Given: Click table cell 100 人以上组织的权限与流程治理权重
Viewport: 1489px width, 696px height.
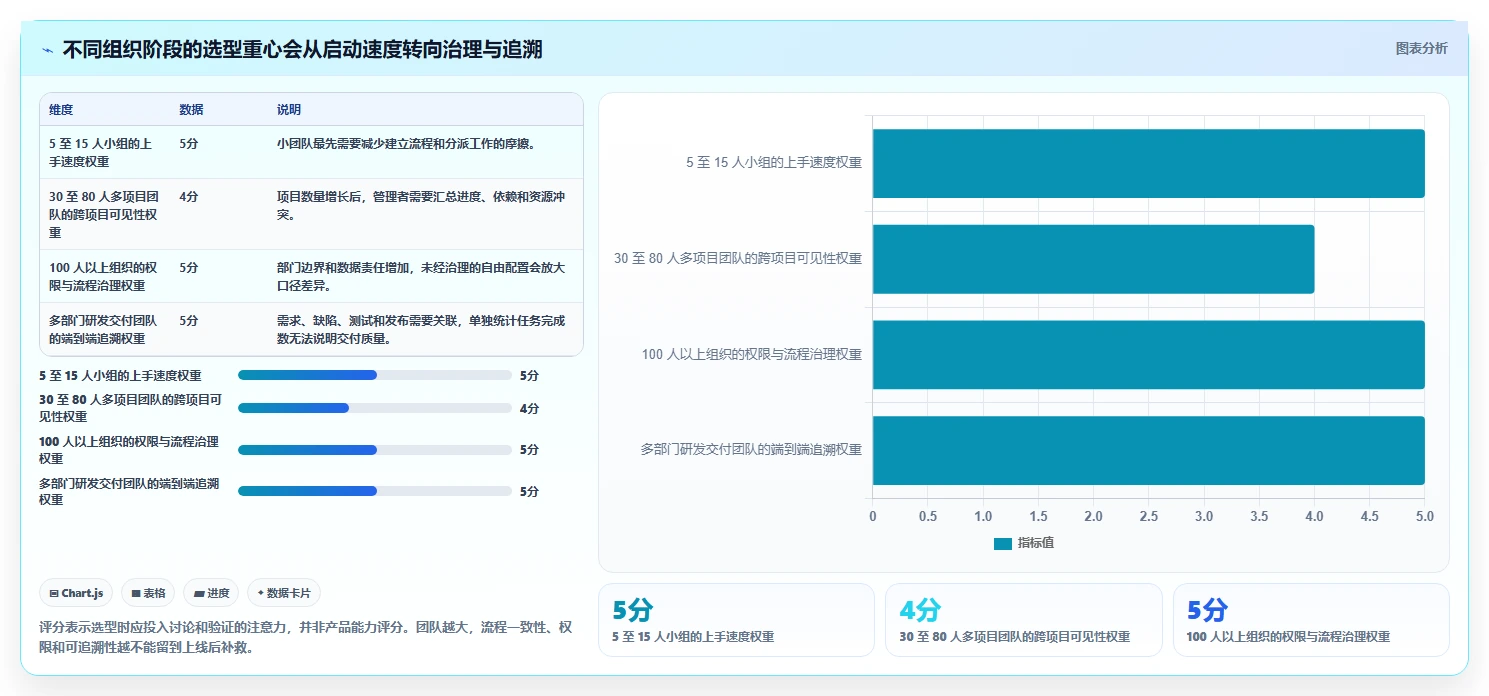Looking at the screenshot, I should (x=105, y=276).
